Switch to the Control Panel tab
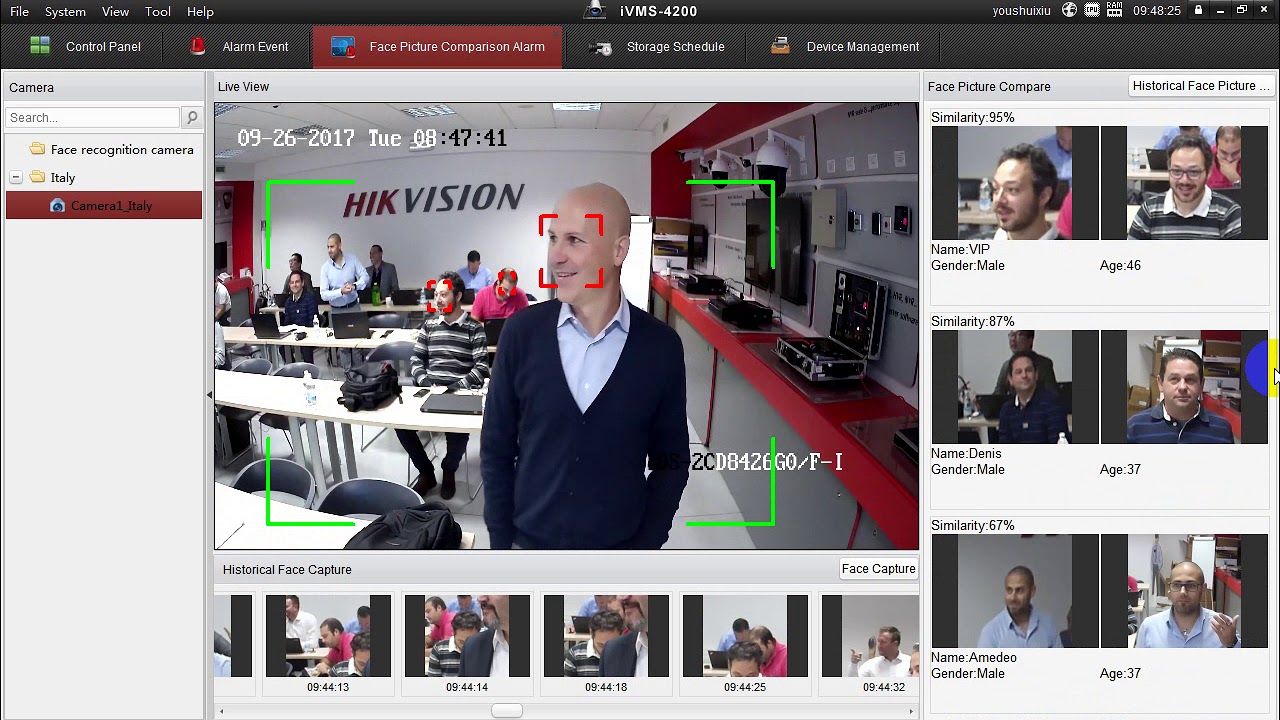Screen dimensions: 1280x720 coord(85,47)
